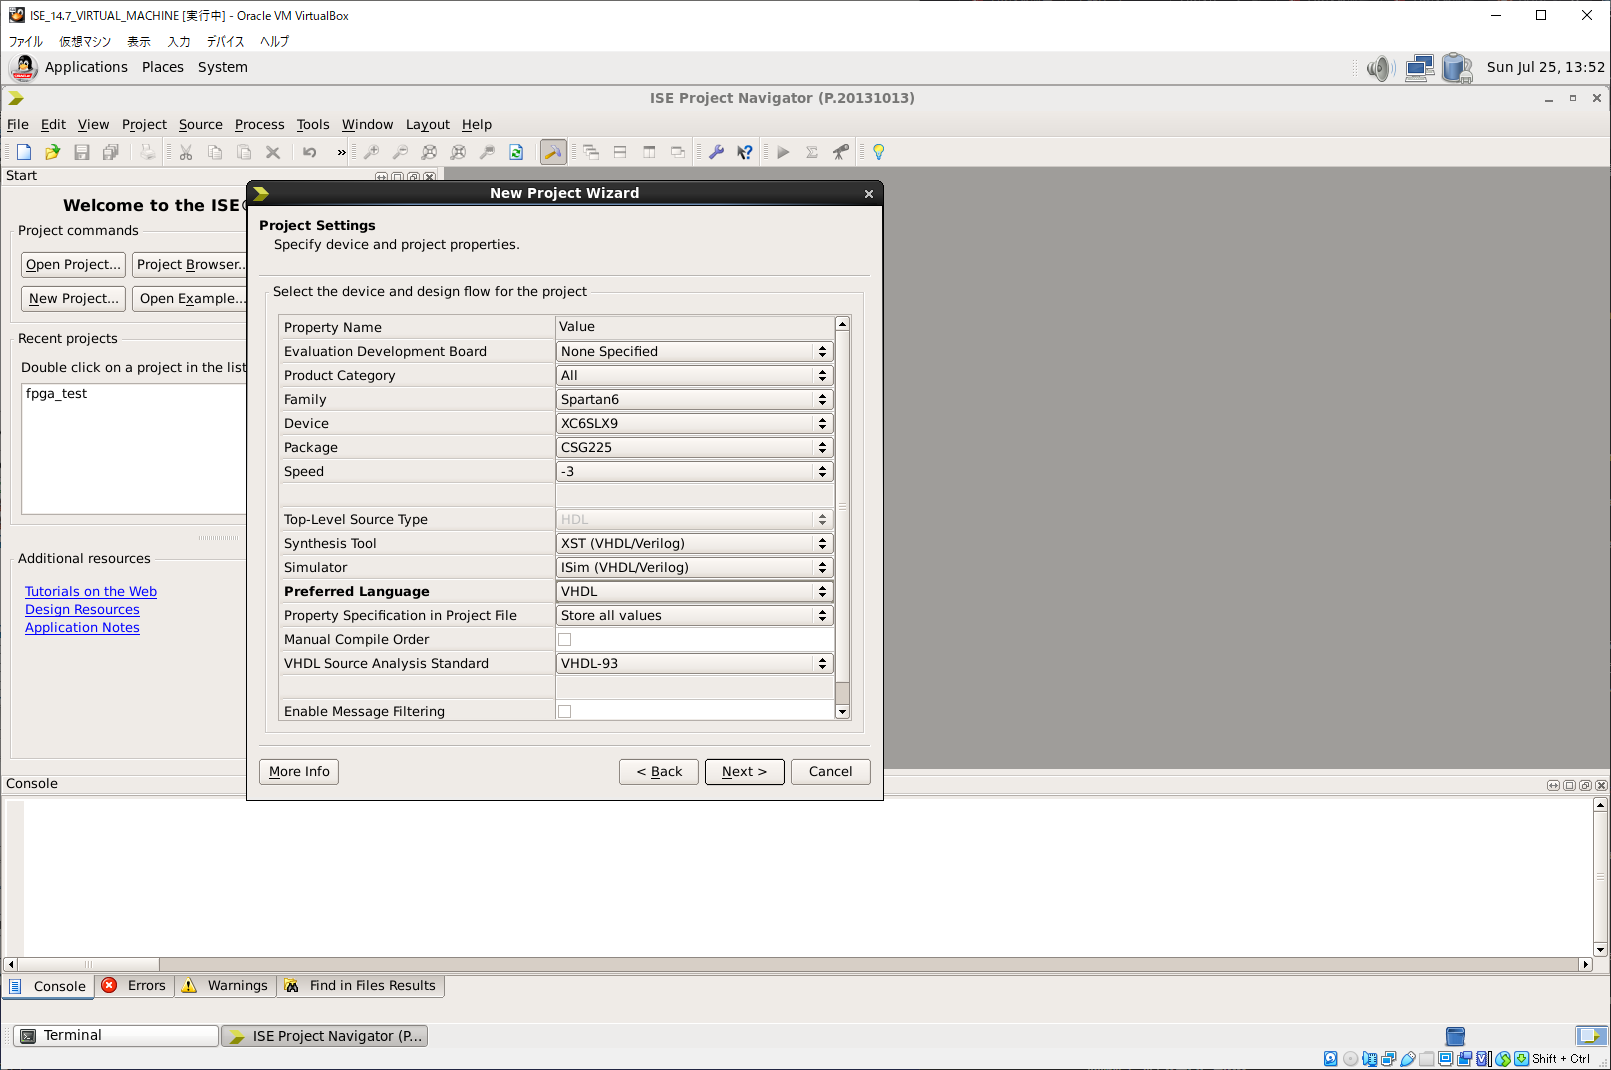The image size is (1611, 1070).
Task: Toggle the highlighted hammer design toolbar icon
Action: point(553,152)
